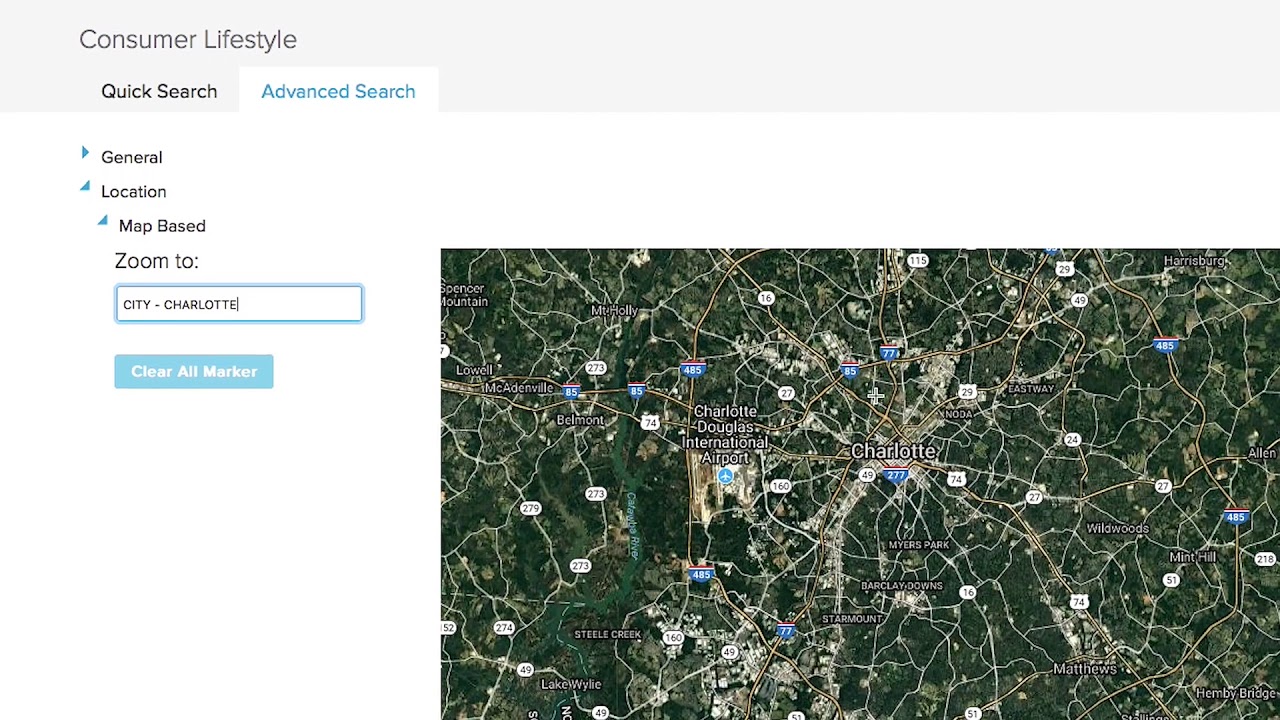Collapse the Location section arrow

pyautogui.click(x=85, y=186)
